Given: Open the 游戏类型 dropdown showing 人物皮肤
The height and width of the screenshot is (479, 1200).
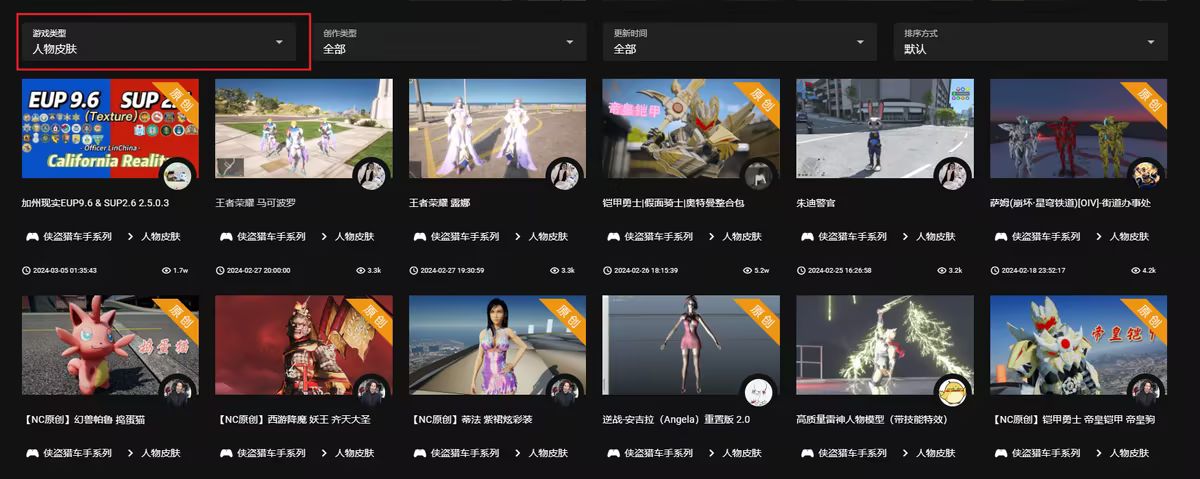Looking at the screenshot, I should 160,42.
